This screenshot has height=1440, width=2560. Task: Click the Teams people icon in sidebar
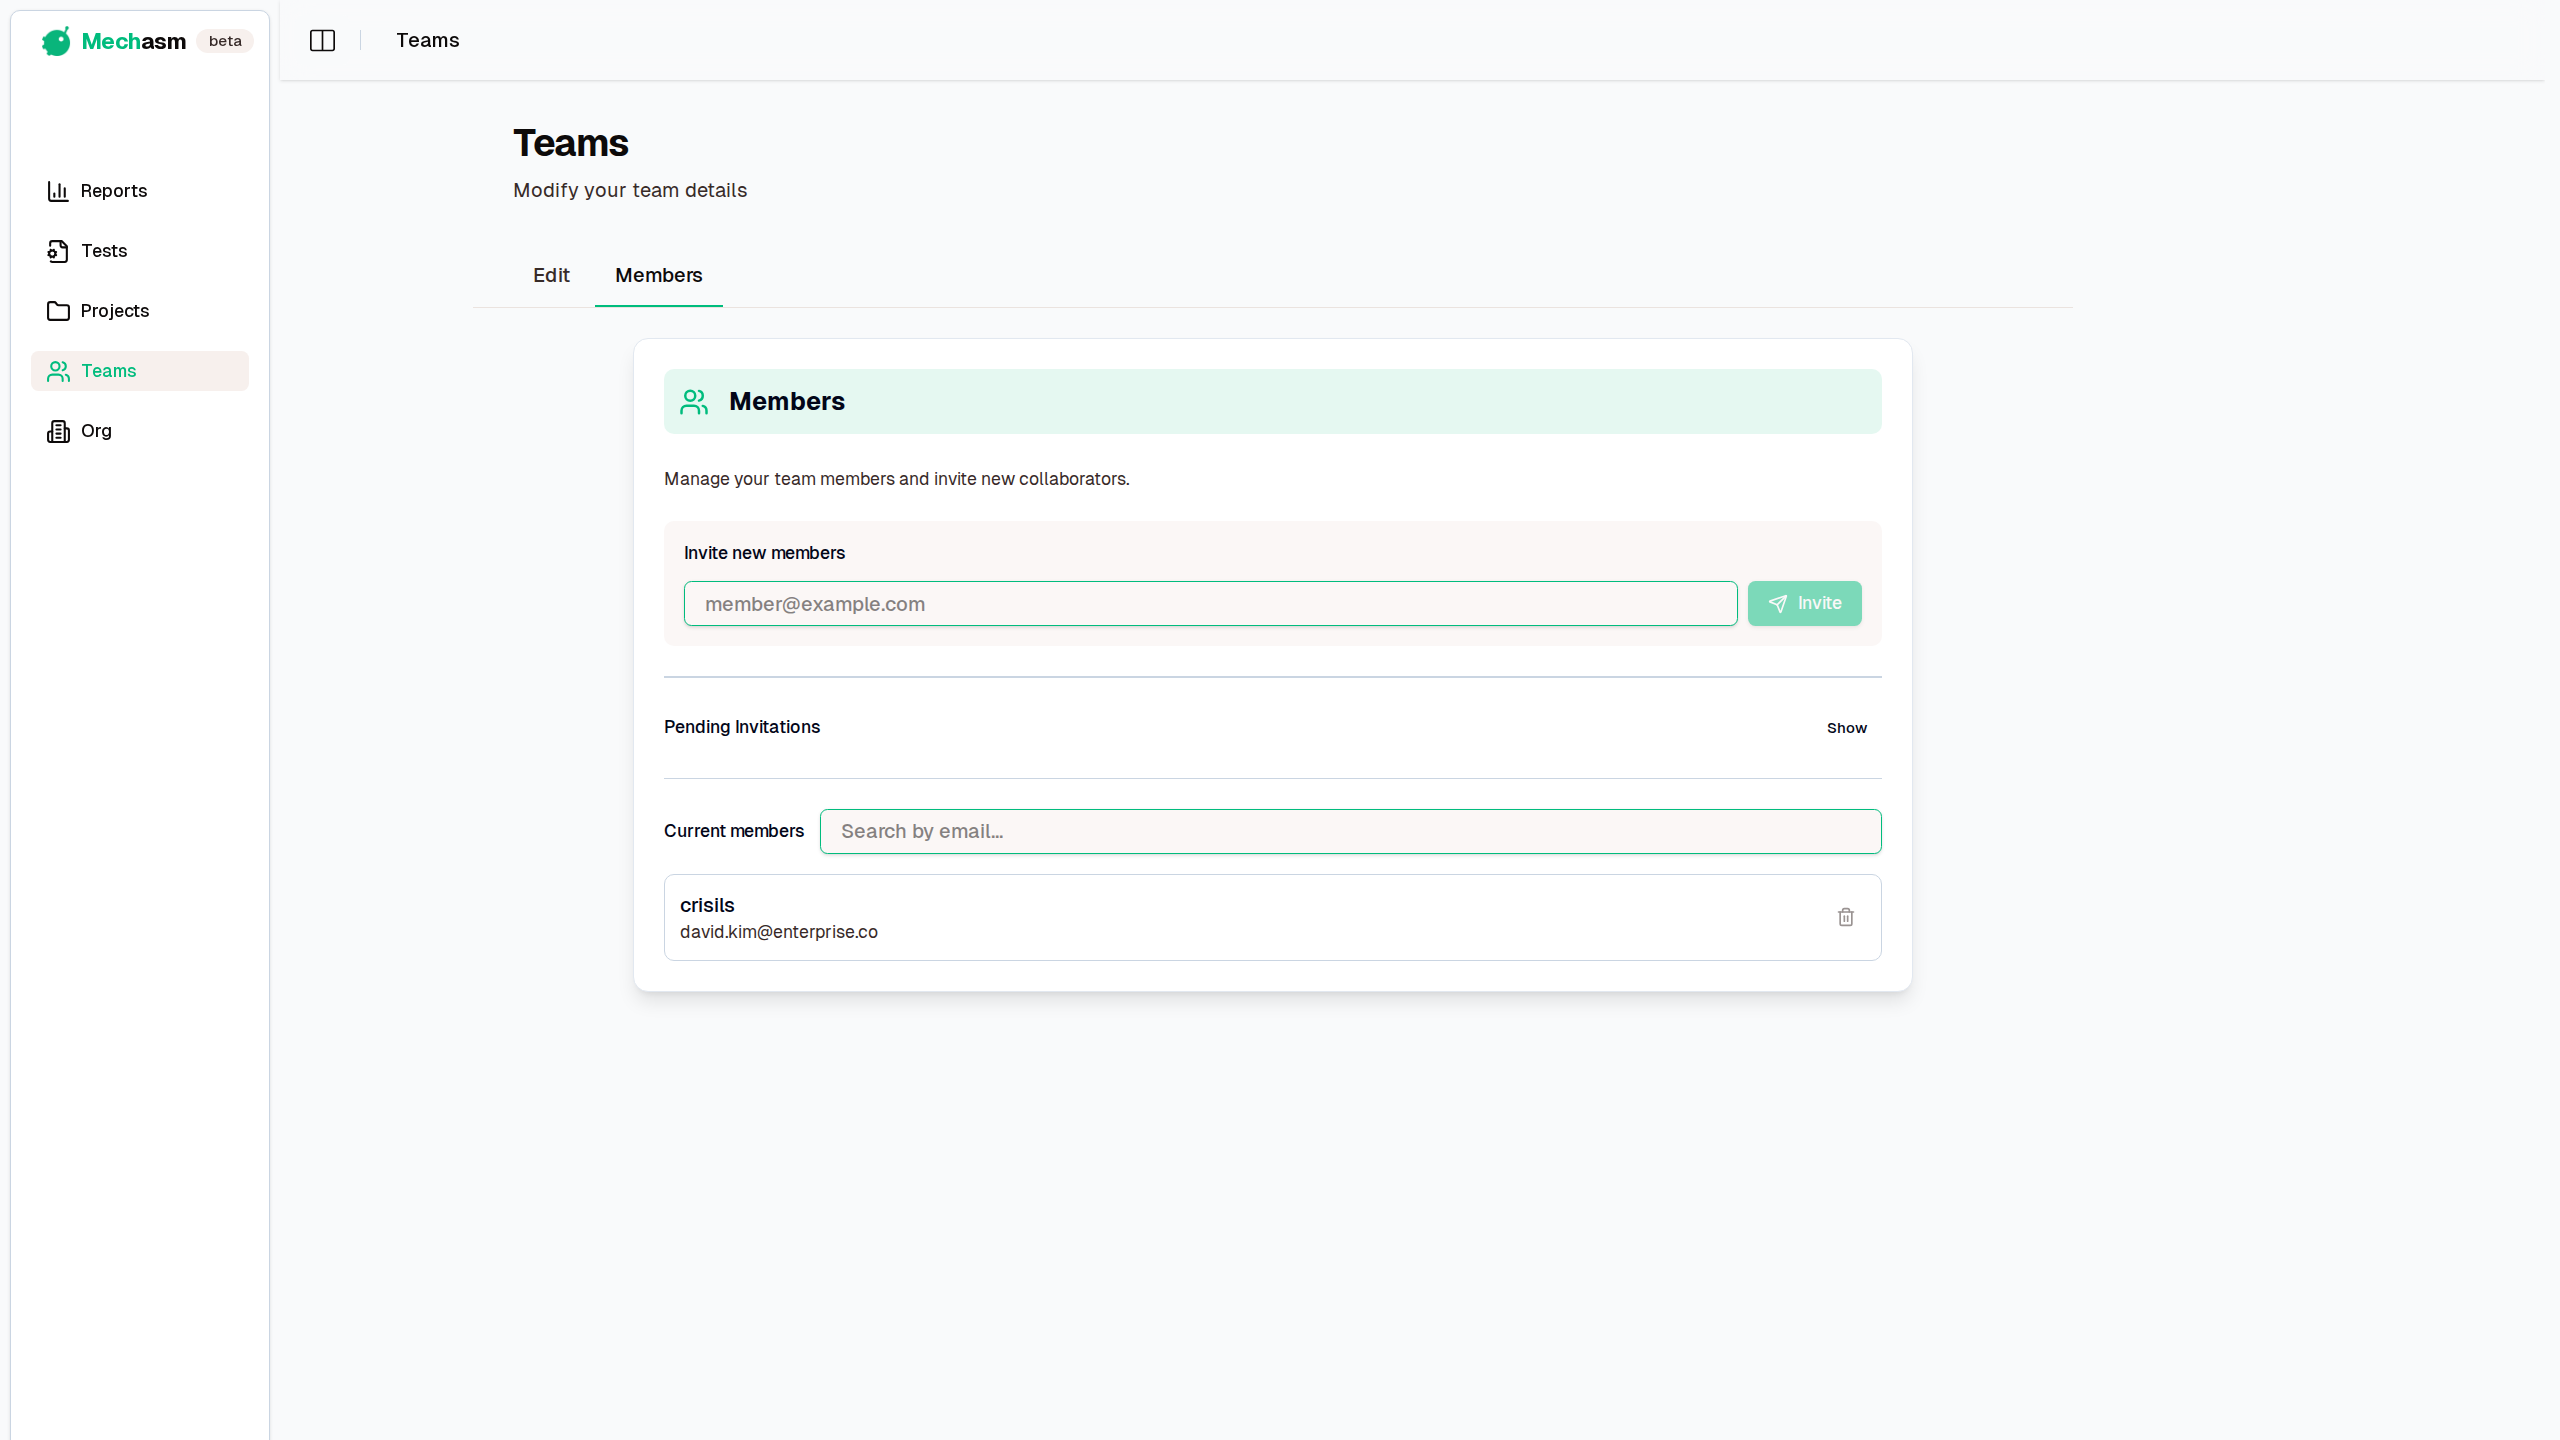(x=58, y=371)
